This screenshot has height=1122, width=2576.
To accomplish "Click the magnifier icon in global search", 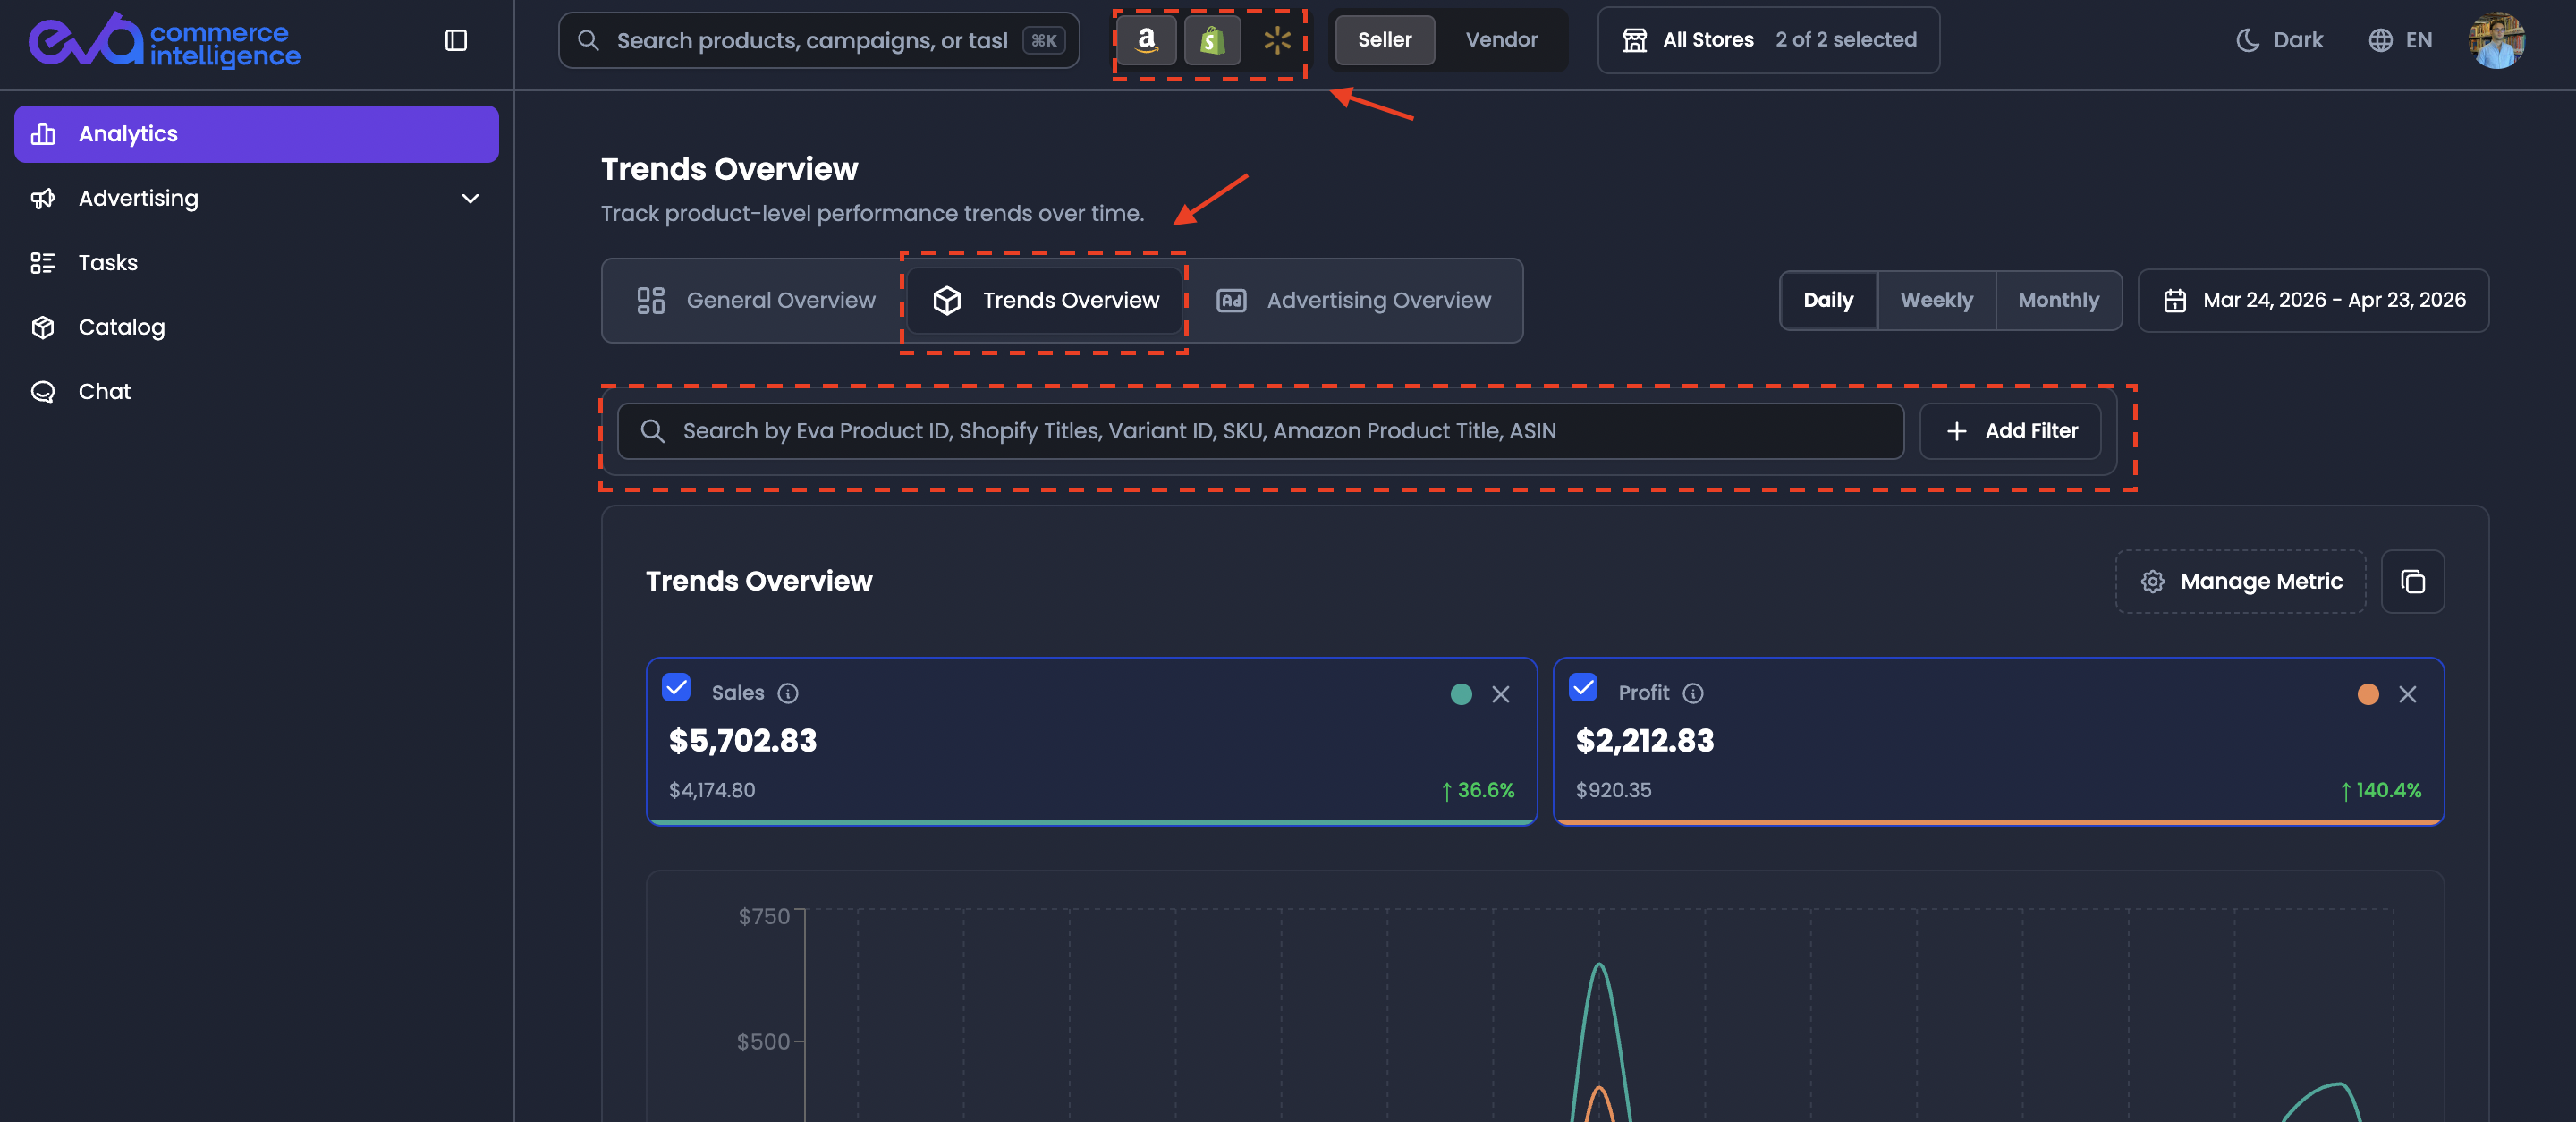I will 588,40.
